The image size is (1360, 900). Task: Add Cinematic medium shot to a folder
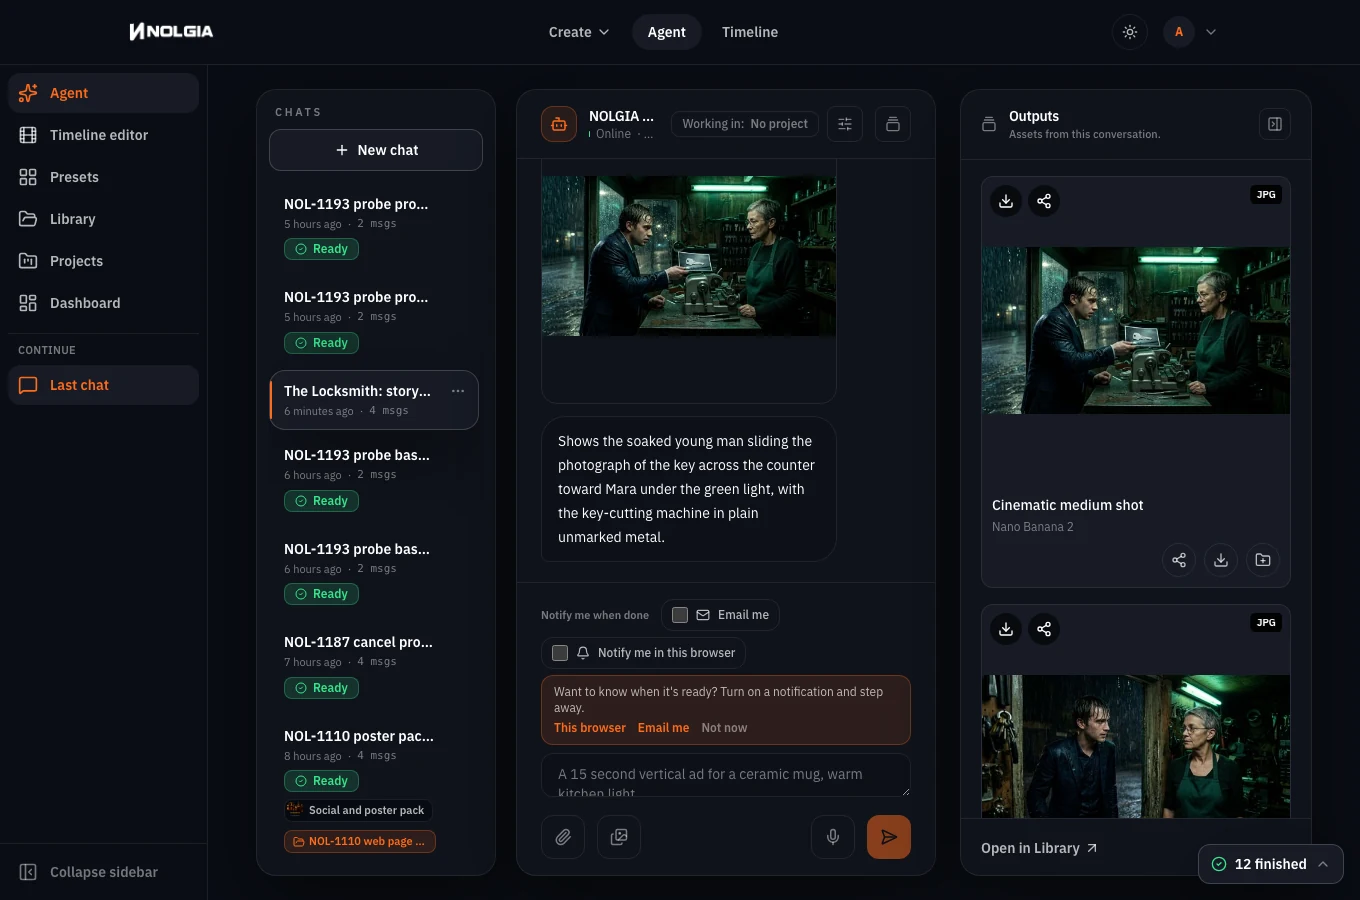(x=1263, y=560)
